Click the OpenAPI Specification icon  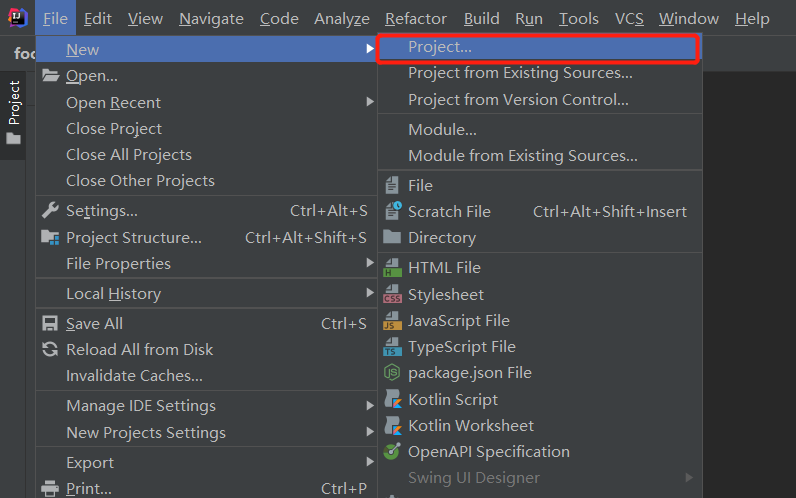[x=392, y=452]
